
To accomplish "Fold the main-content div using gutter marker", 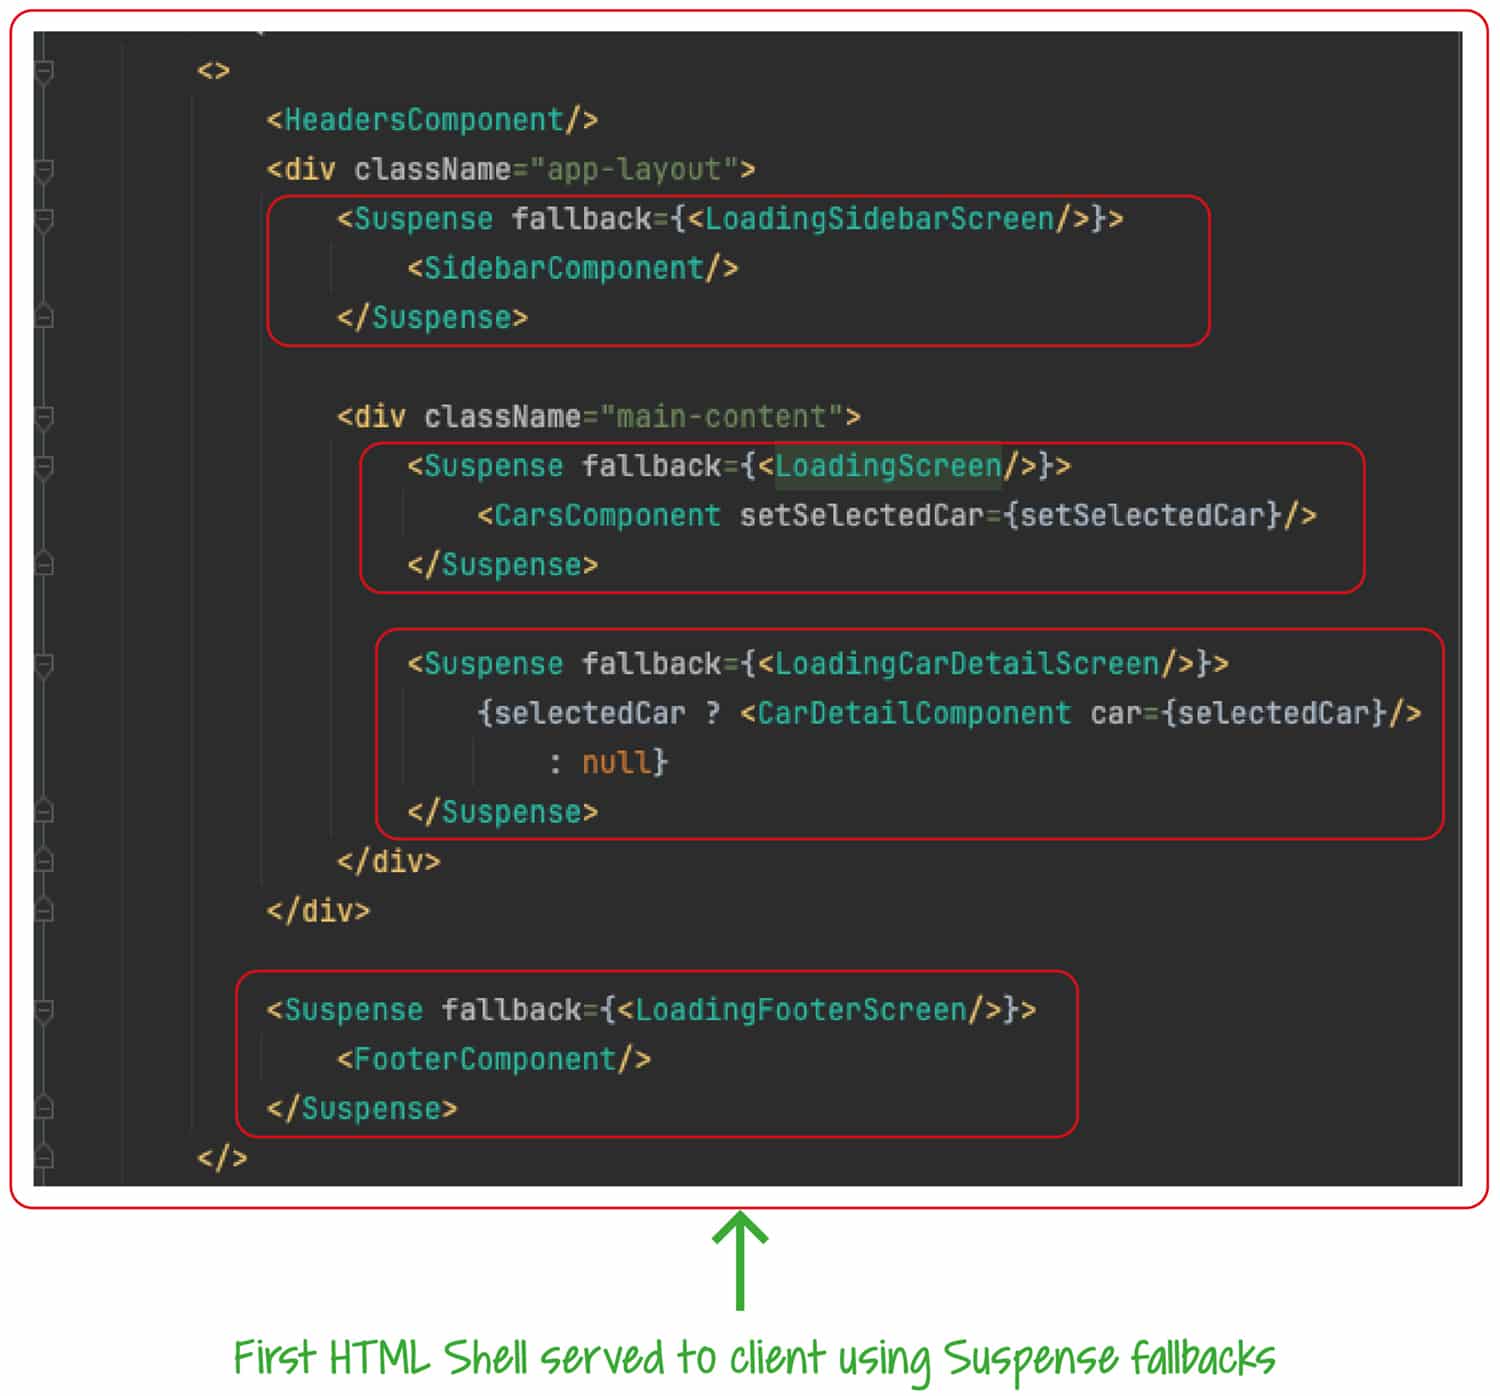I will point(44,417).
